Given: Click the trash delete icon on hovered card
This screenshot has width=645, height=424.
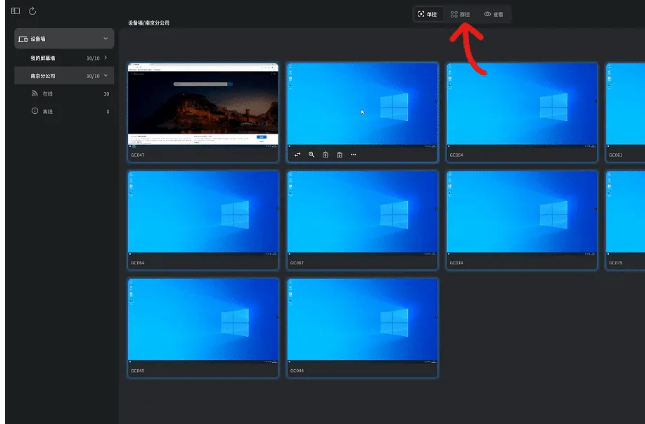Looking at the screenshot, I should pyautogui.click(x=339, y=155).
